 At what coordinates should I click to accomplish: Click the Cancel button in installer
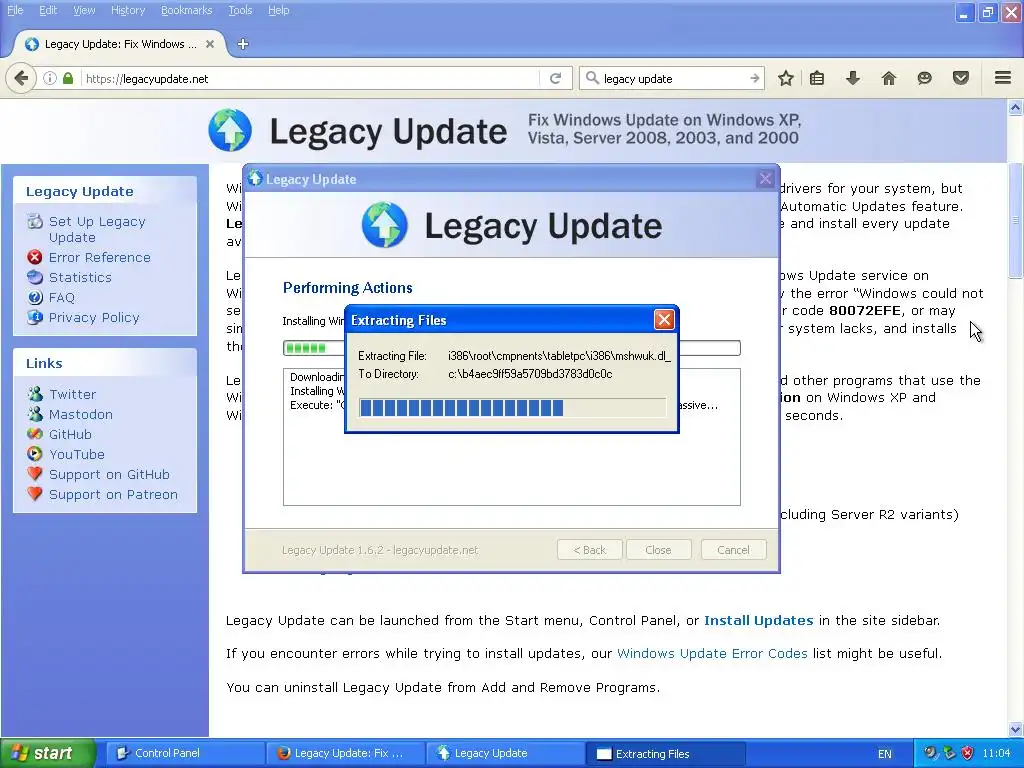pos(733,550)
